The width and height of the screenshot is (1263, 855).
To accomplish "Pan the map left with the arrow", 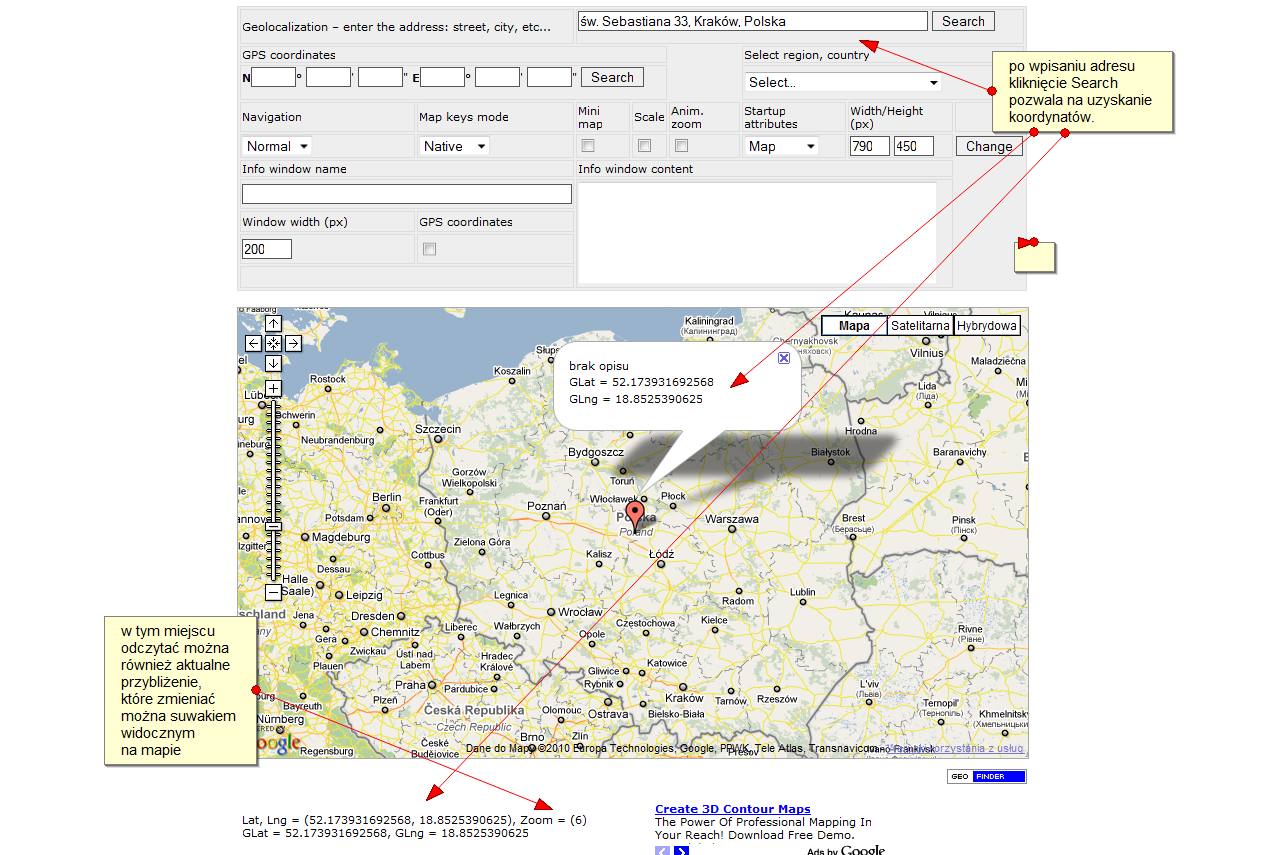I will point(254,343).
